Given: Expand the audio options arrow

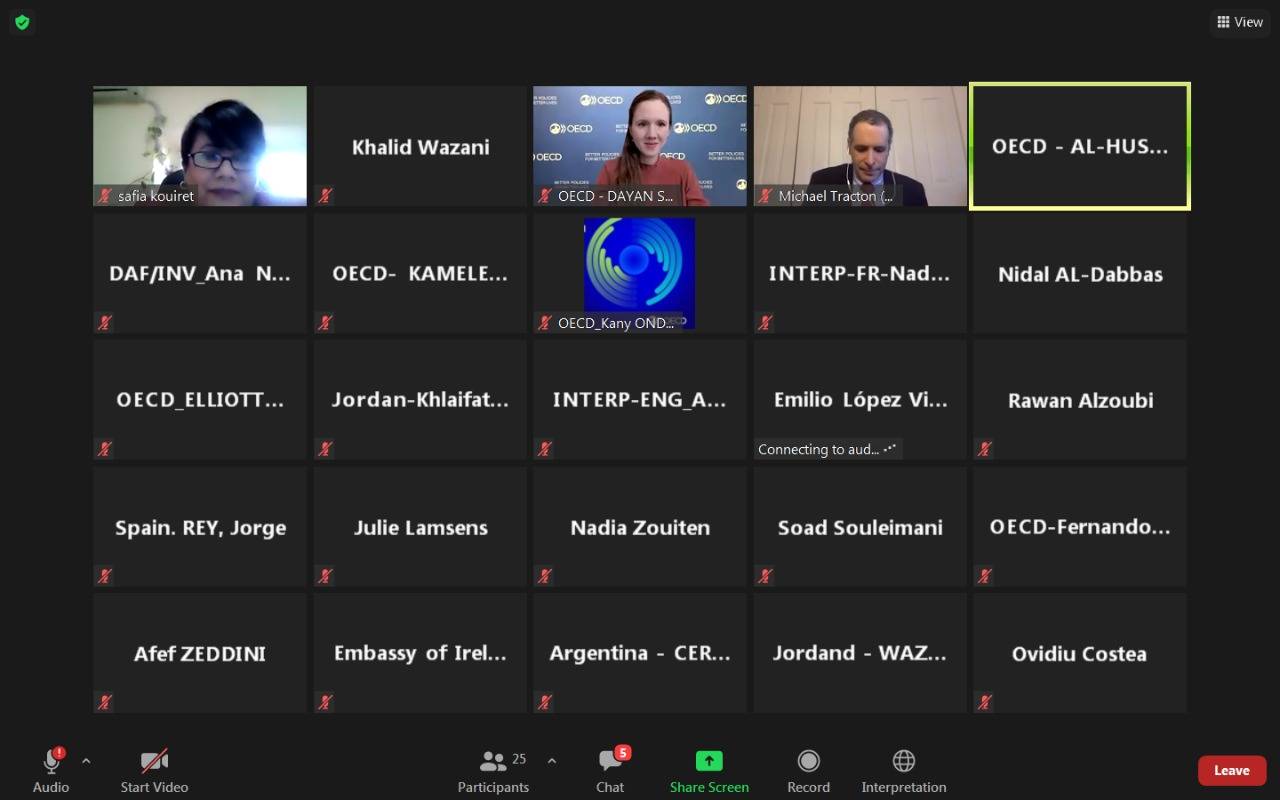Looking at the screenshot, I should [86, 761].
